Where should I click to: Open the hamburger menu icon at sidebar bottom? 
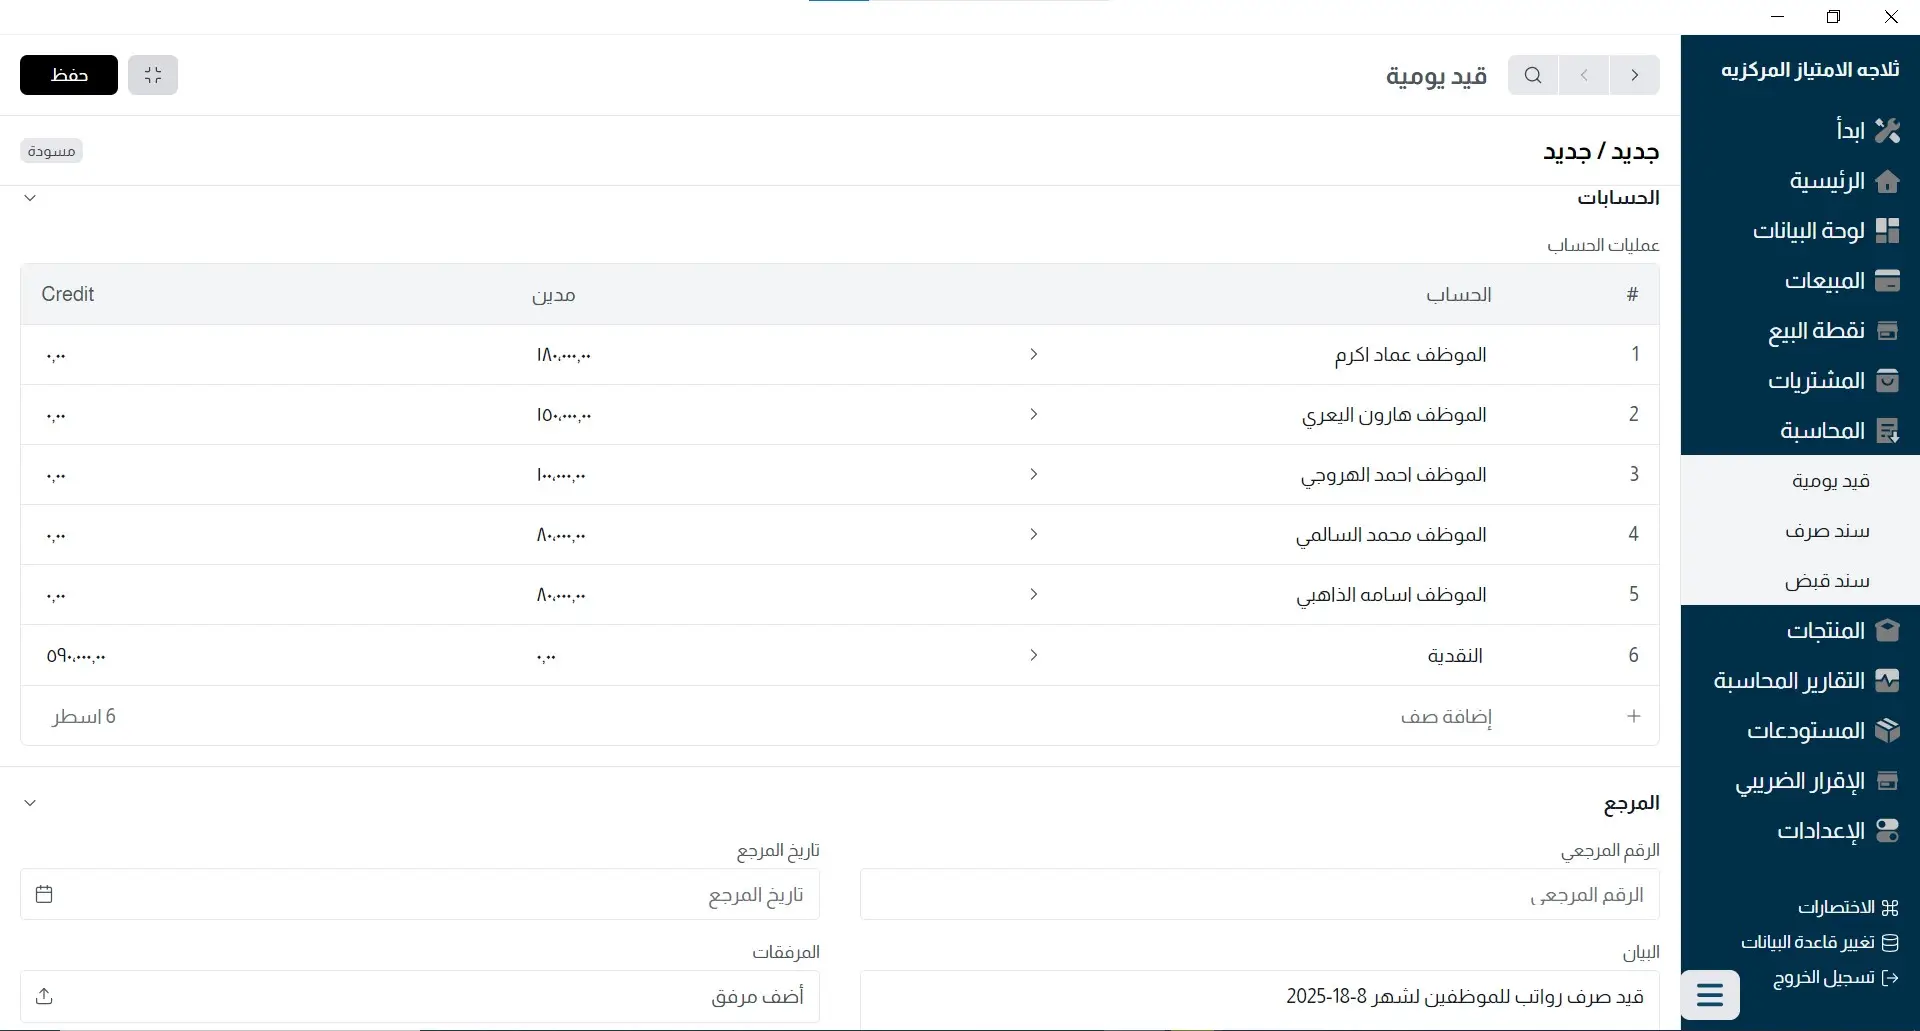(x=1710, y=995)
